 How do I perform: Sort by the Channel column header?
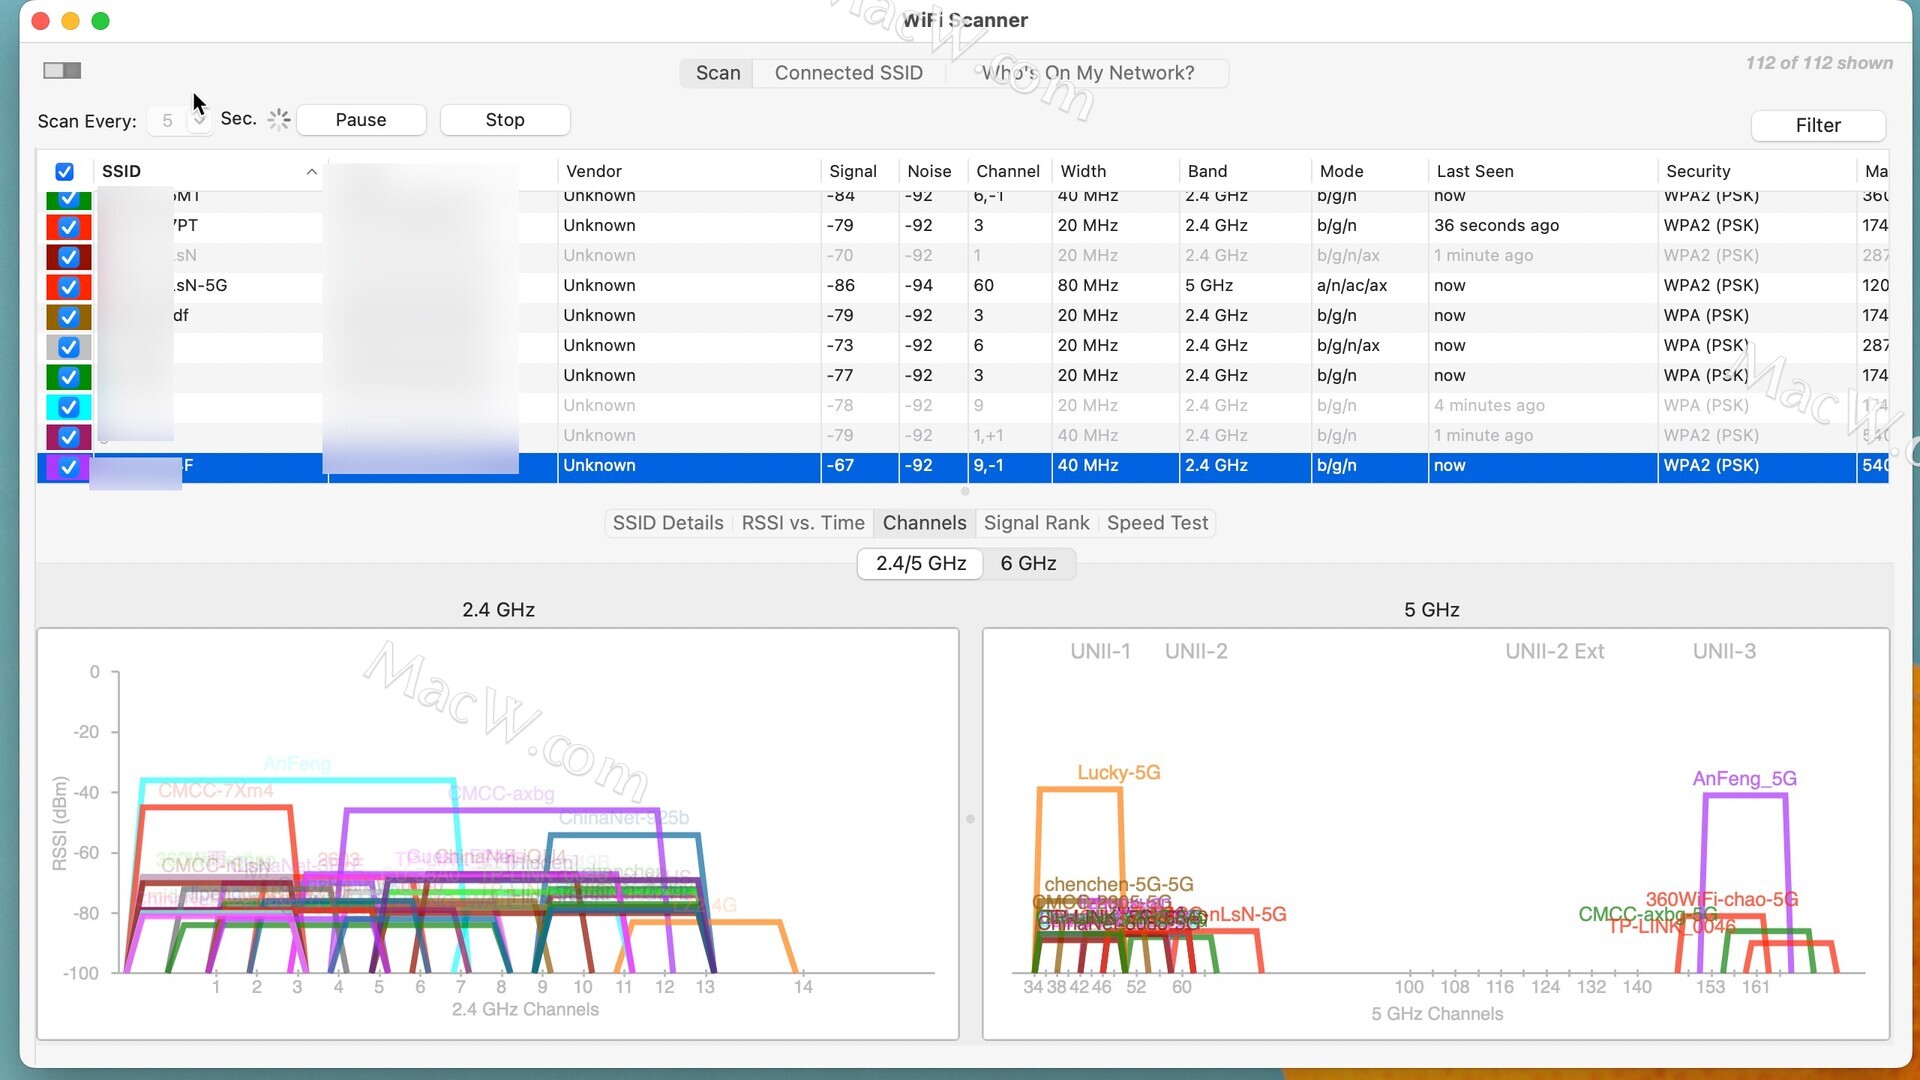pos(1007,171)
